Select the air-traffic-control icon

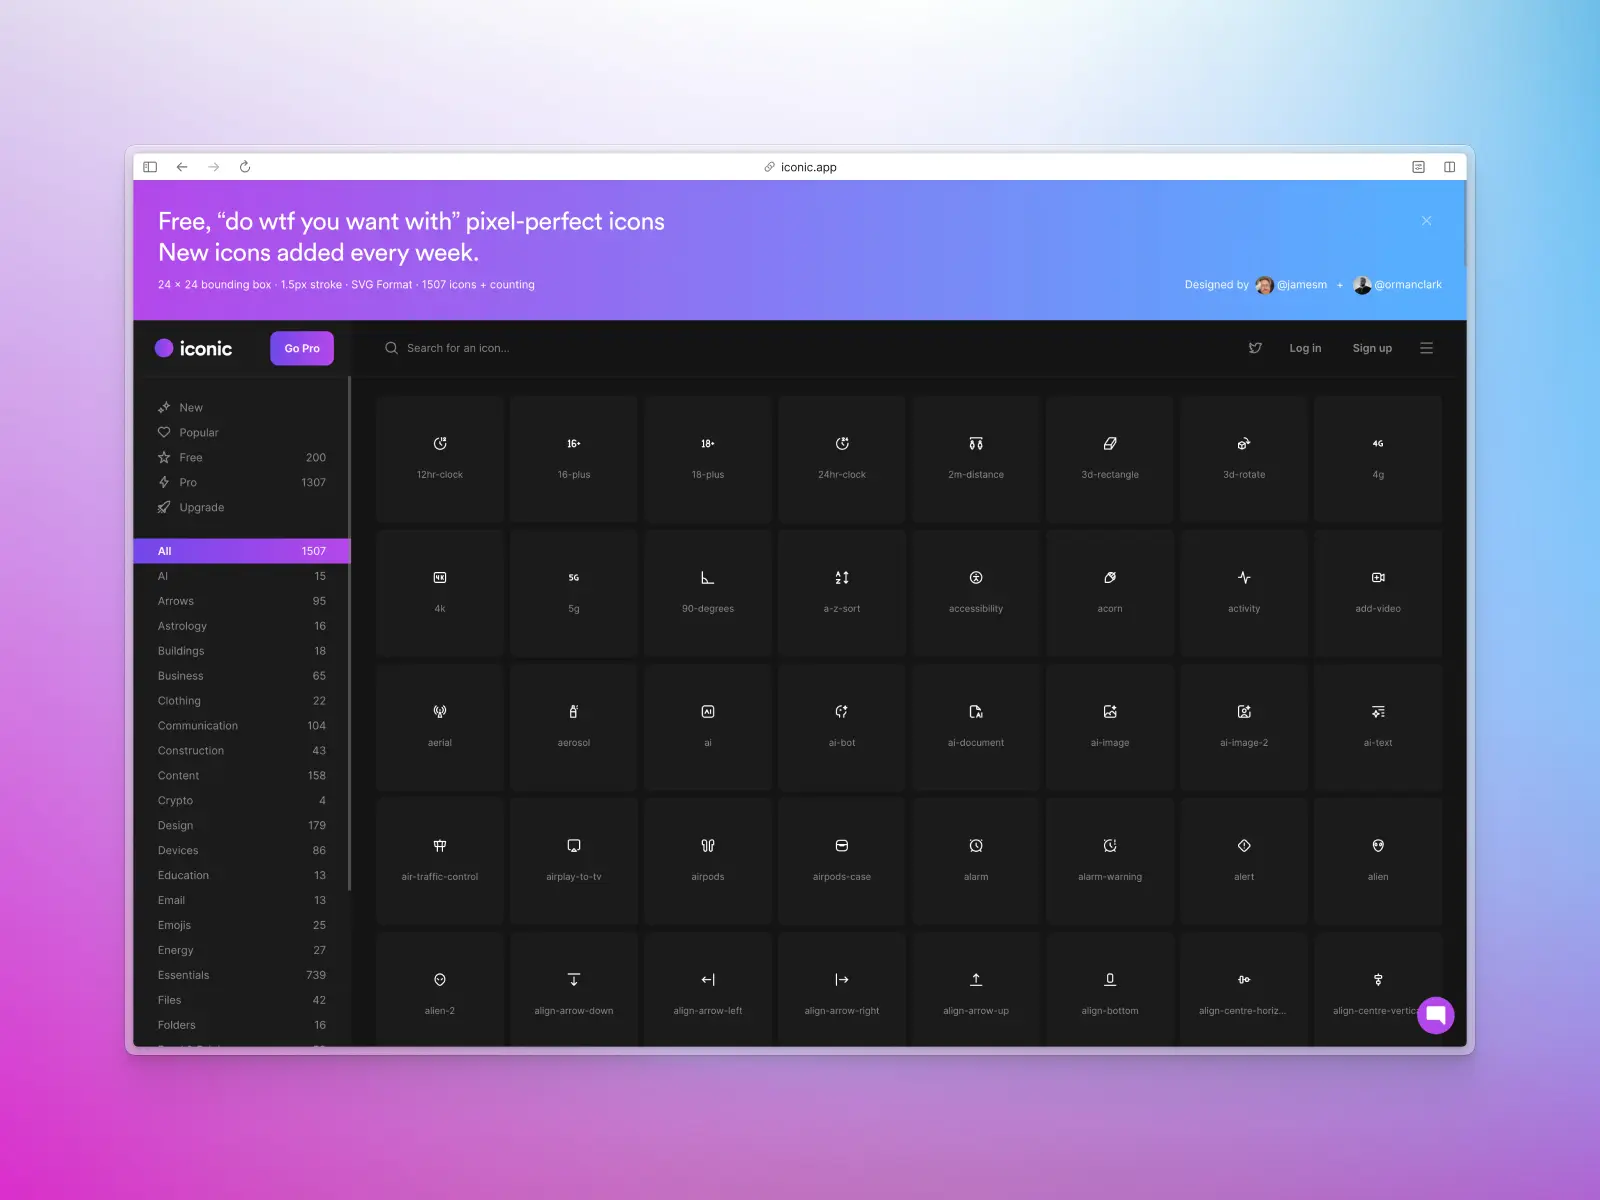pyautogui.click(x=440, y=861)
